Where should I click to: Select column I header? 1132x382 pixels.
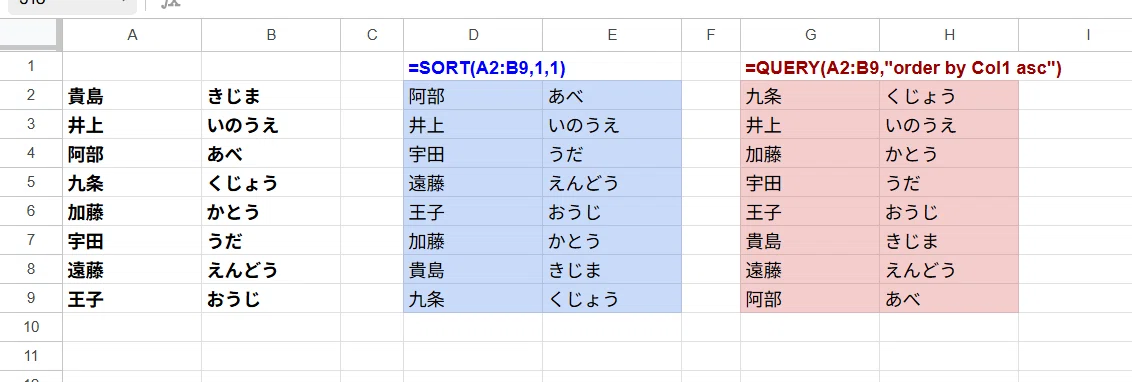click(x=1076, y=35)
